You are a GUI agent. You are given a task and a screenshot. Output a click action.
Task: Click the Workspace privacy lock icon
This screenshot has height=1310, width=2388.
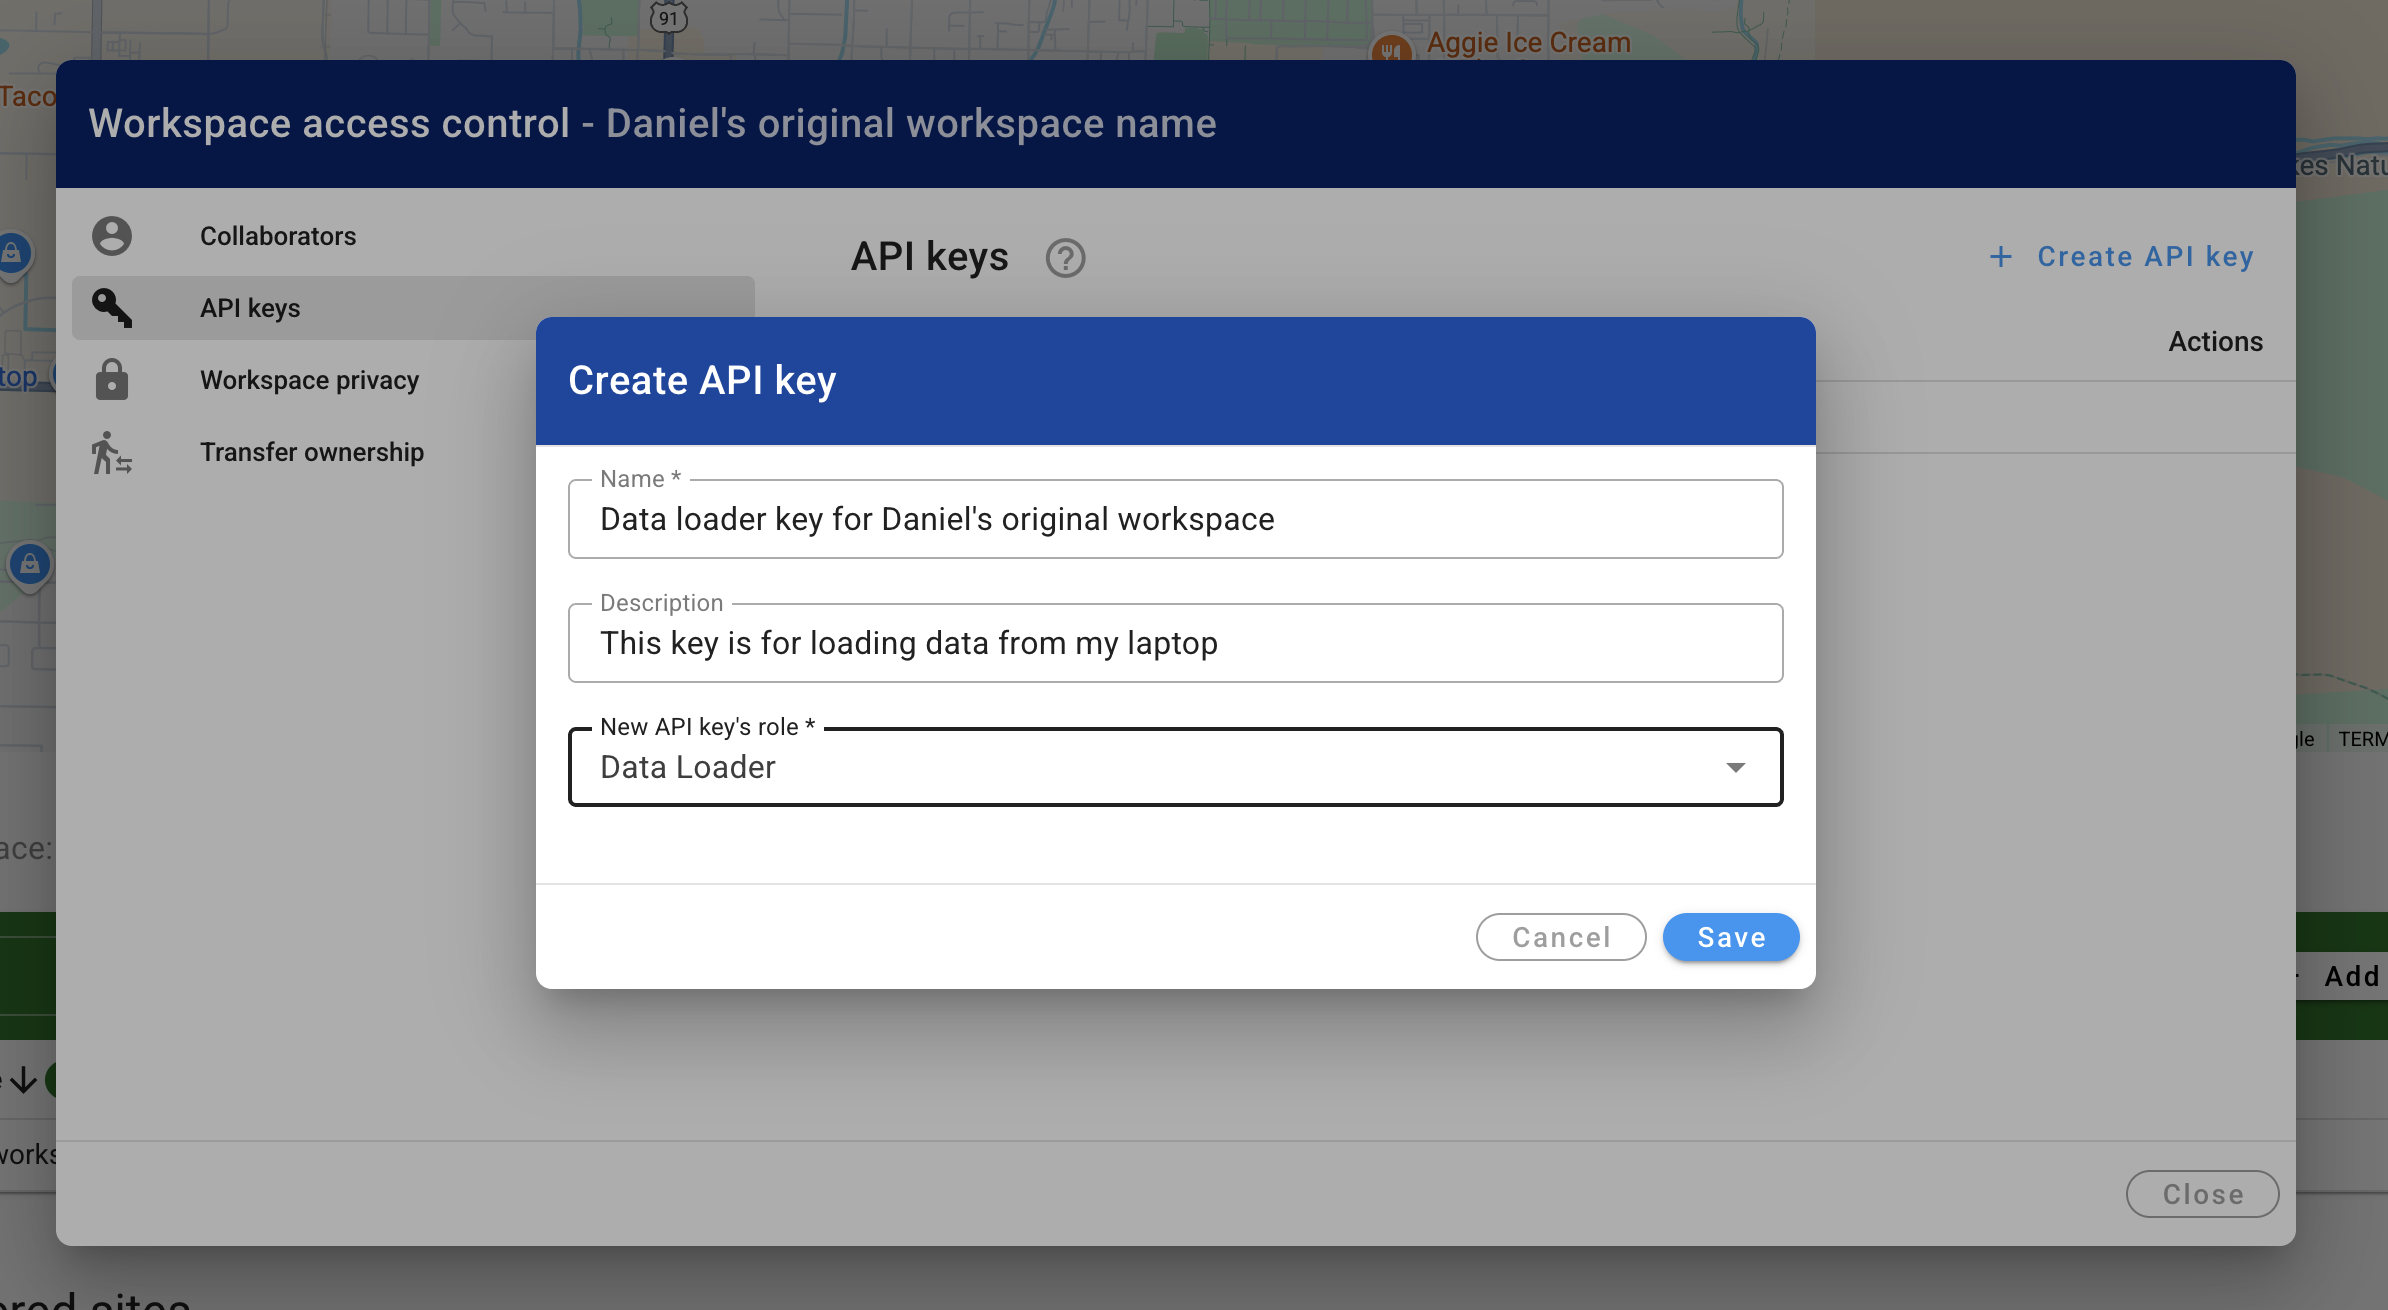(112, 380)
